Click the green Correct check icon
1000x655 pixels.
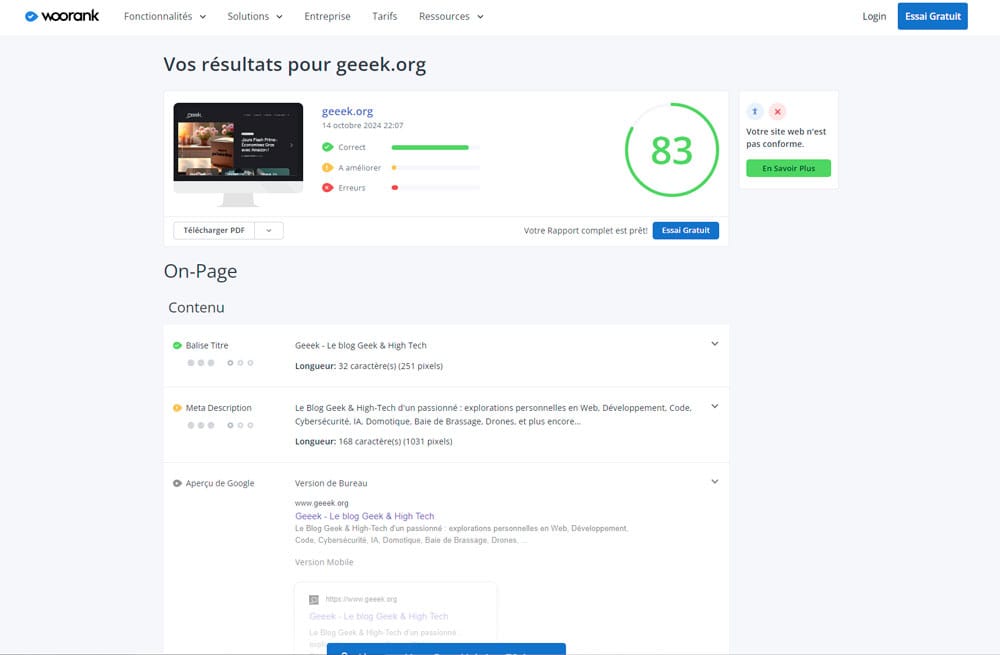pos(328,147)
